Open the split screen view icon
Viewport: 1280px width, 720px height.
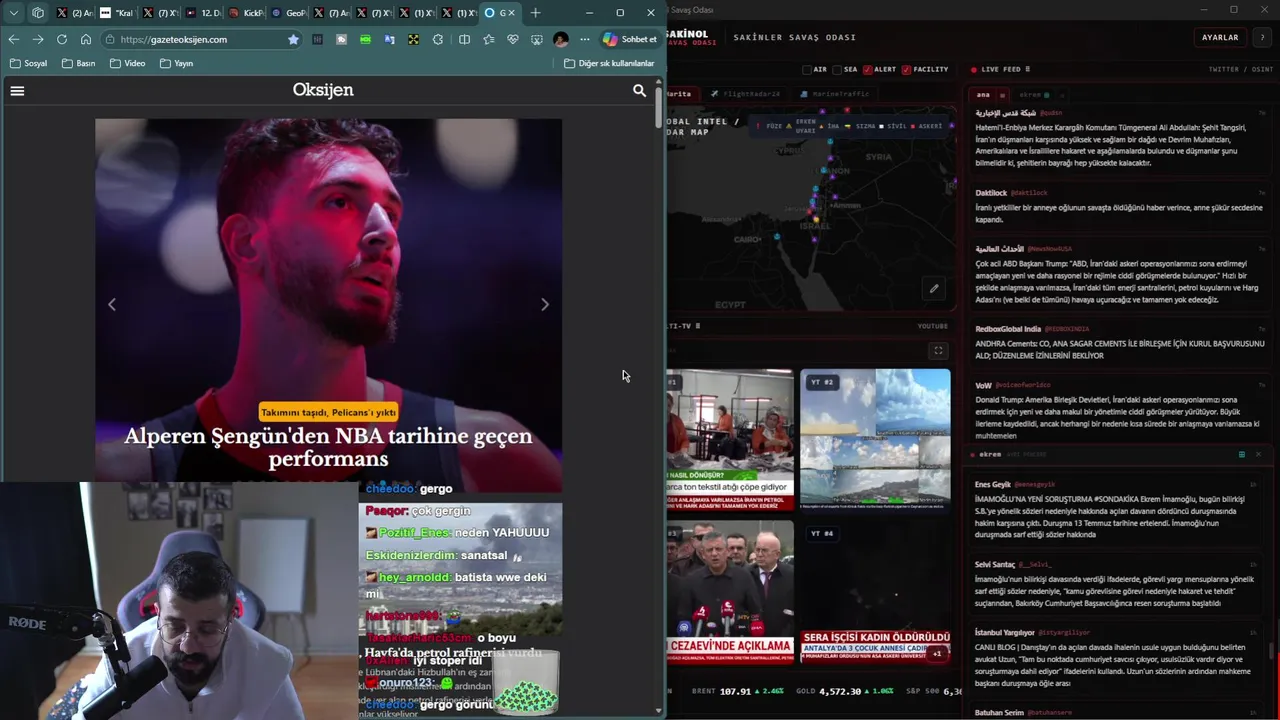click(x=464, y=39)
